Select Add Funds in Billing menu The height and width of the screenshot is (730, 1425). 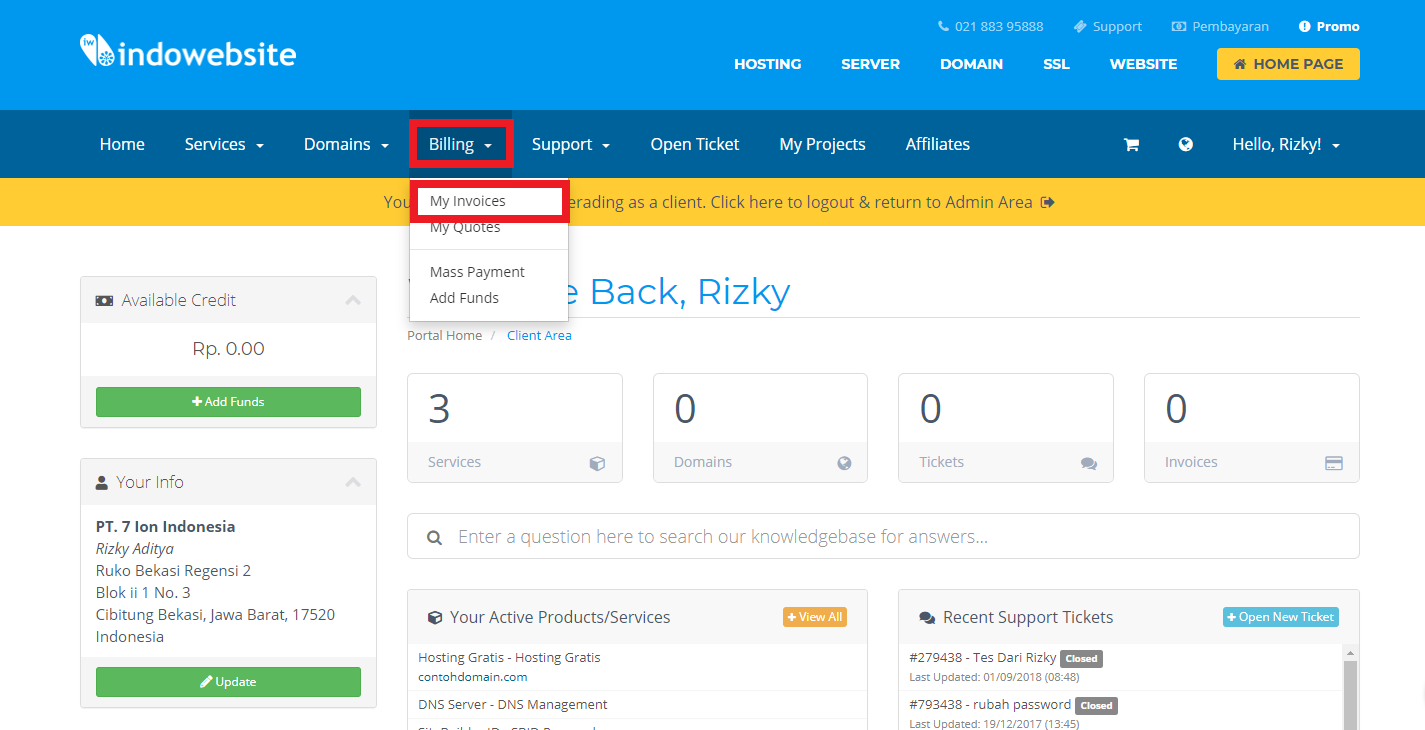(464, 298)
